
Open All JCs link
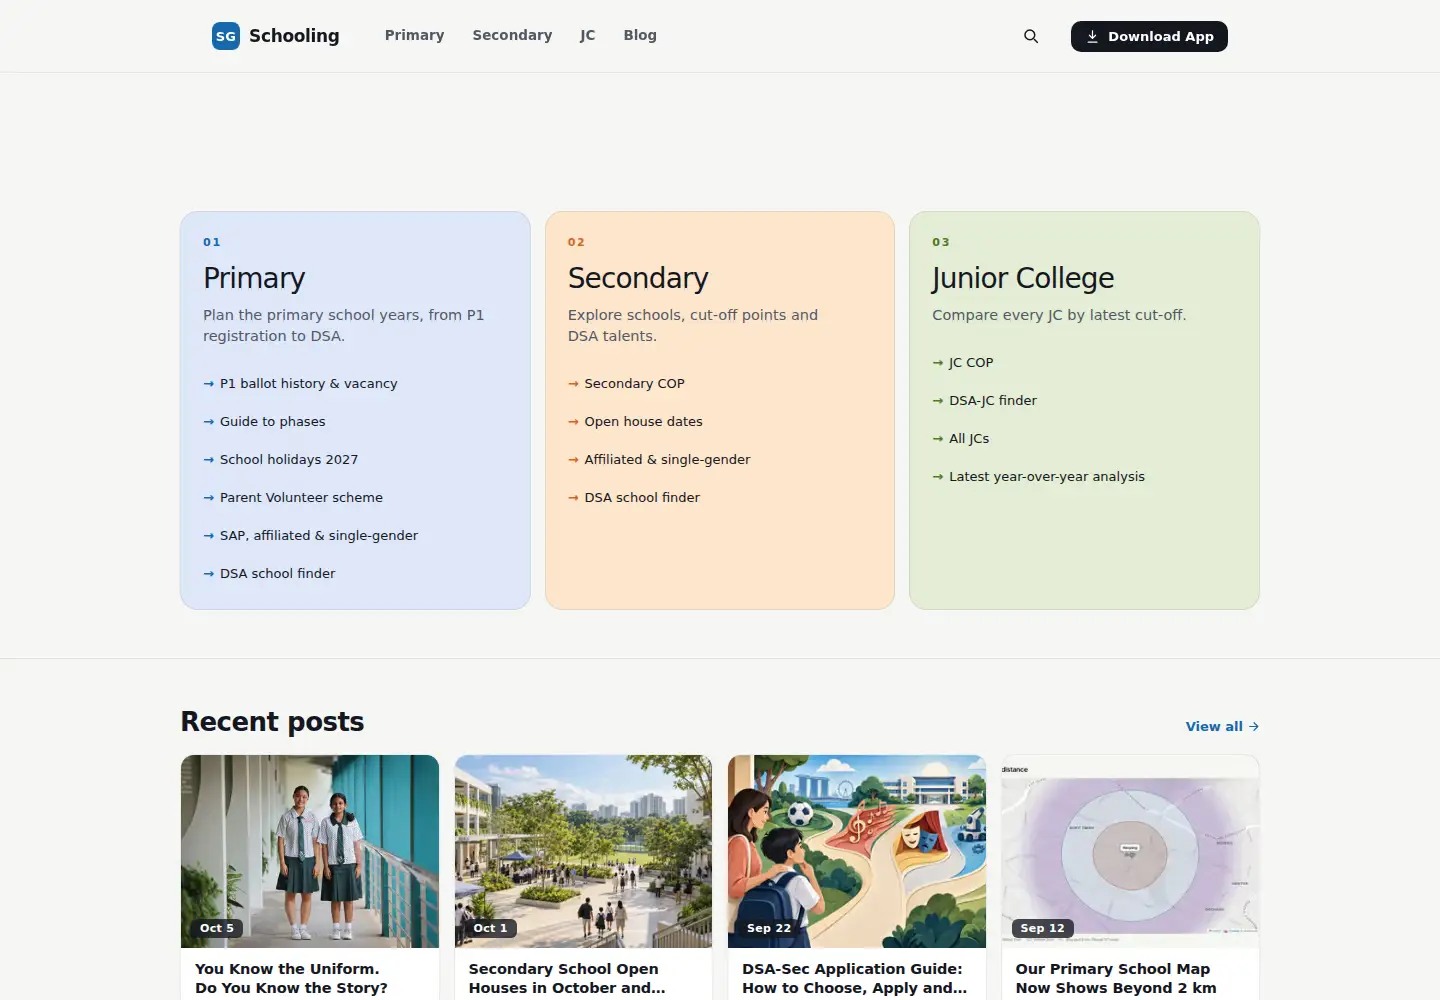(961, 439)
